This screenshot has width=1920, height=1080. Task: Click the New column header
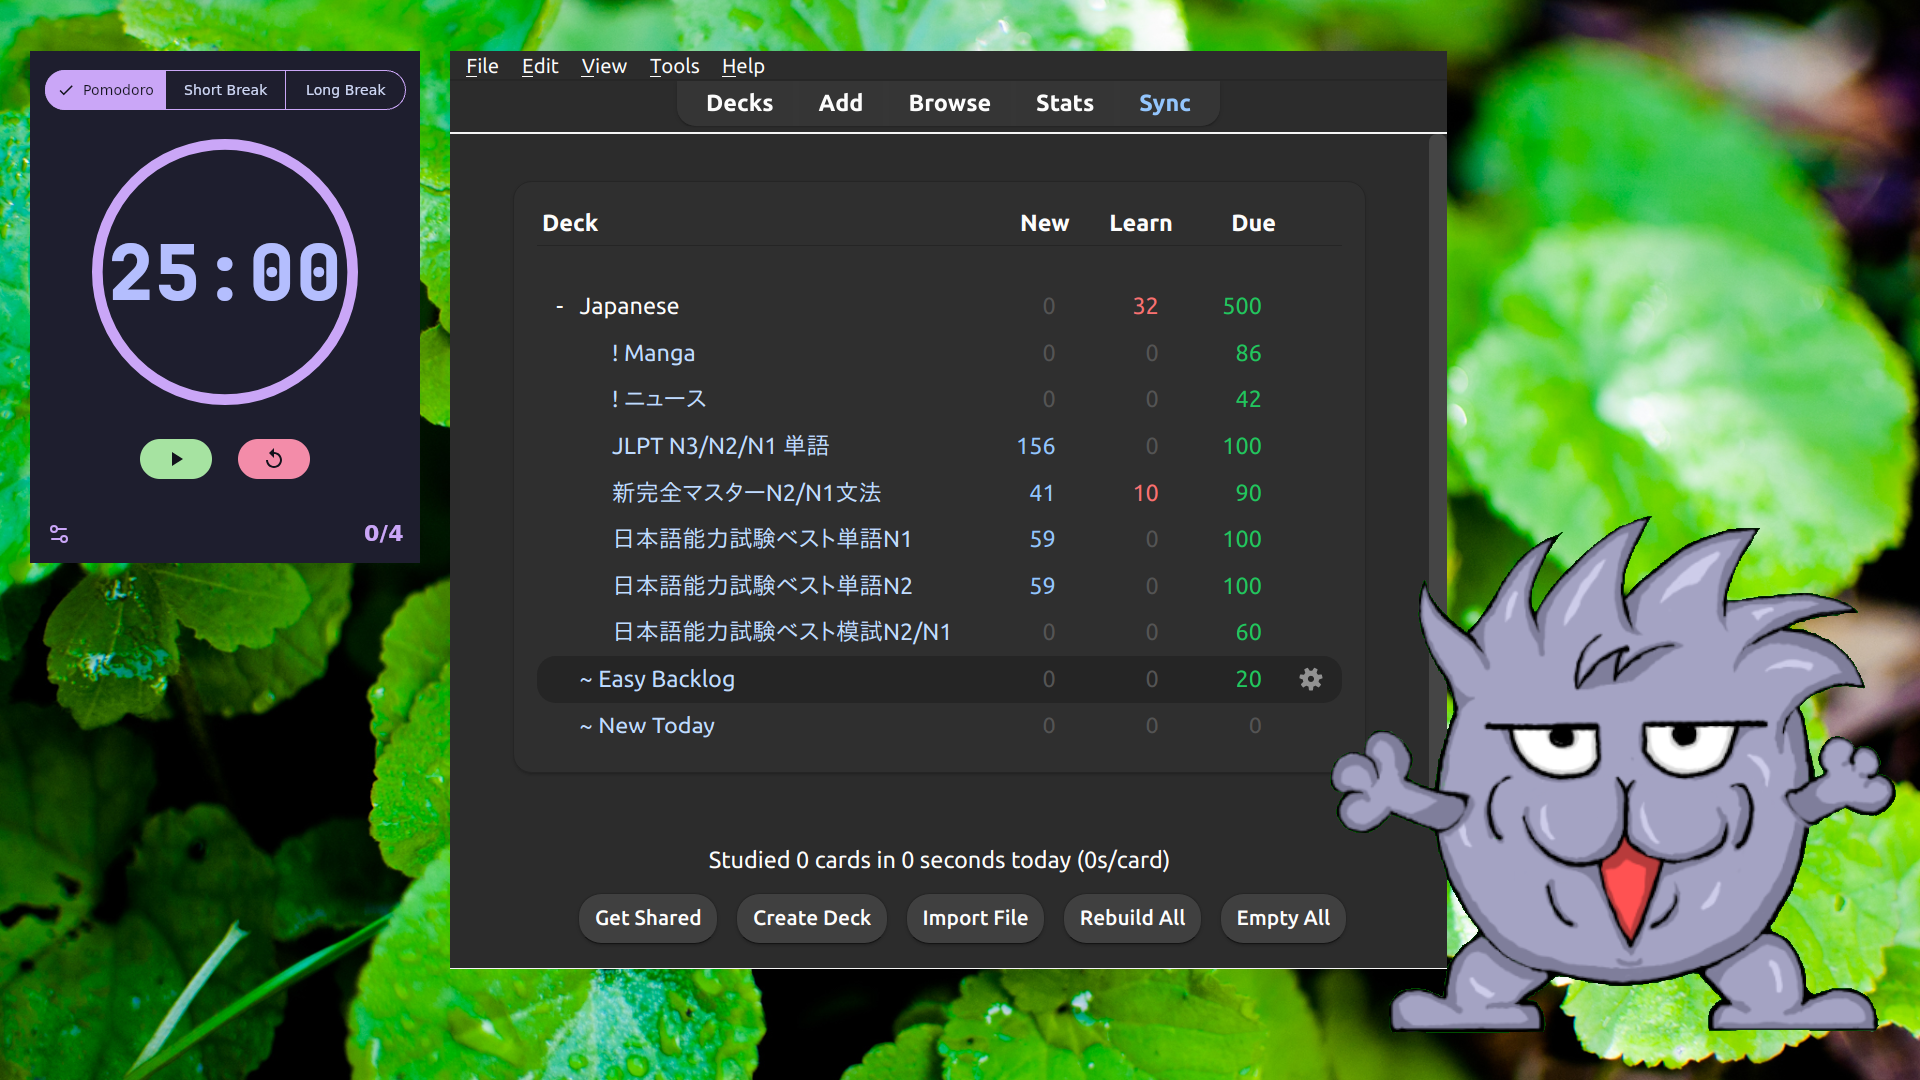tap(1045, 223)
